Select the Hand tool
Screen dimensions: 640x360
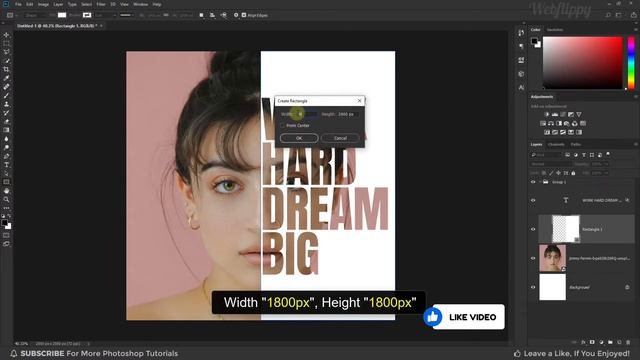6,191
